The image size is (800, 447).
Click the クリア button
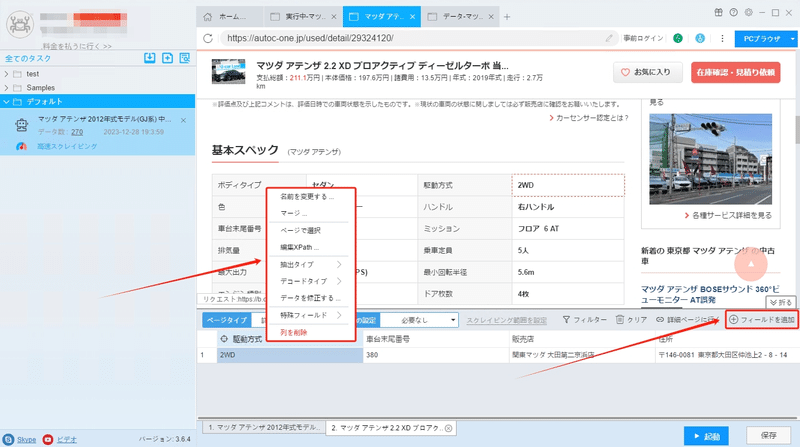pos(631,320)
